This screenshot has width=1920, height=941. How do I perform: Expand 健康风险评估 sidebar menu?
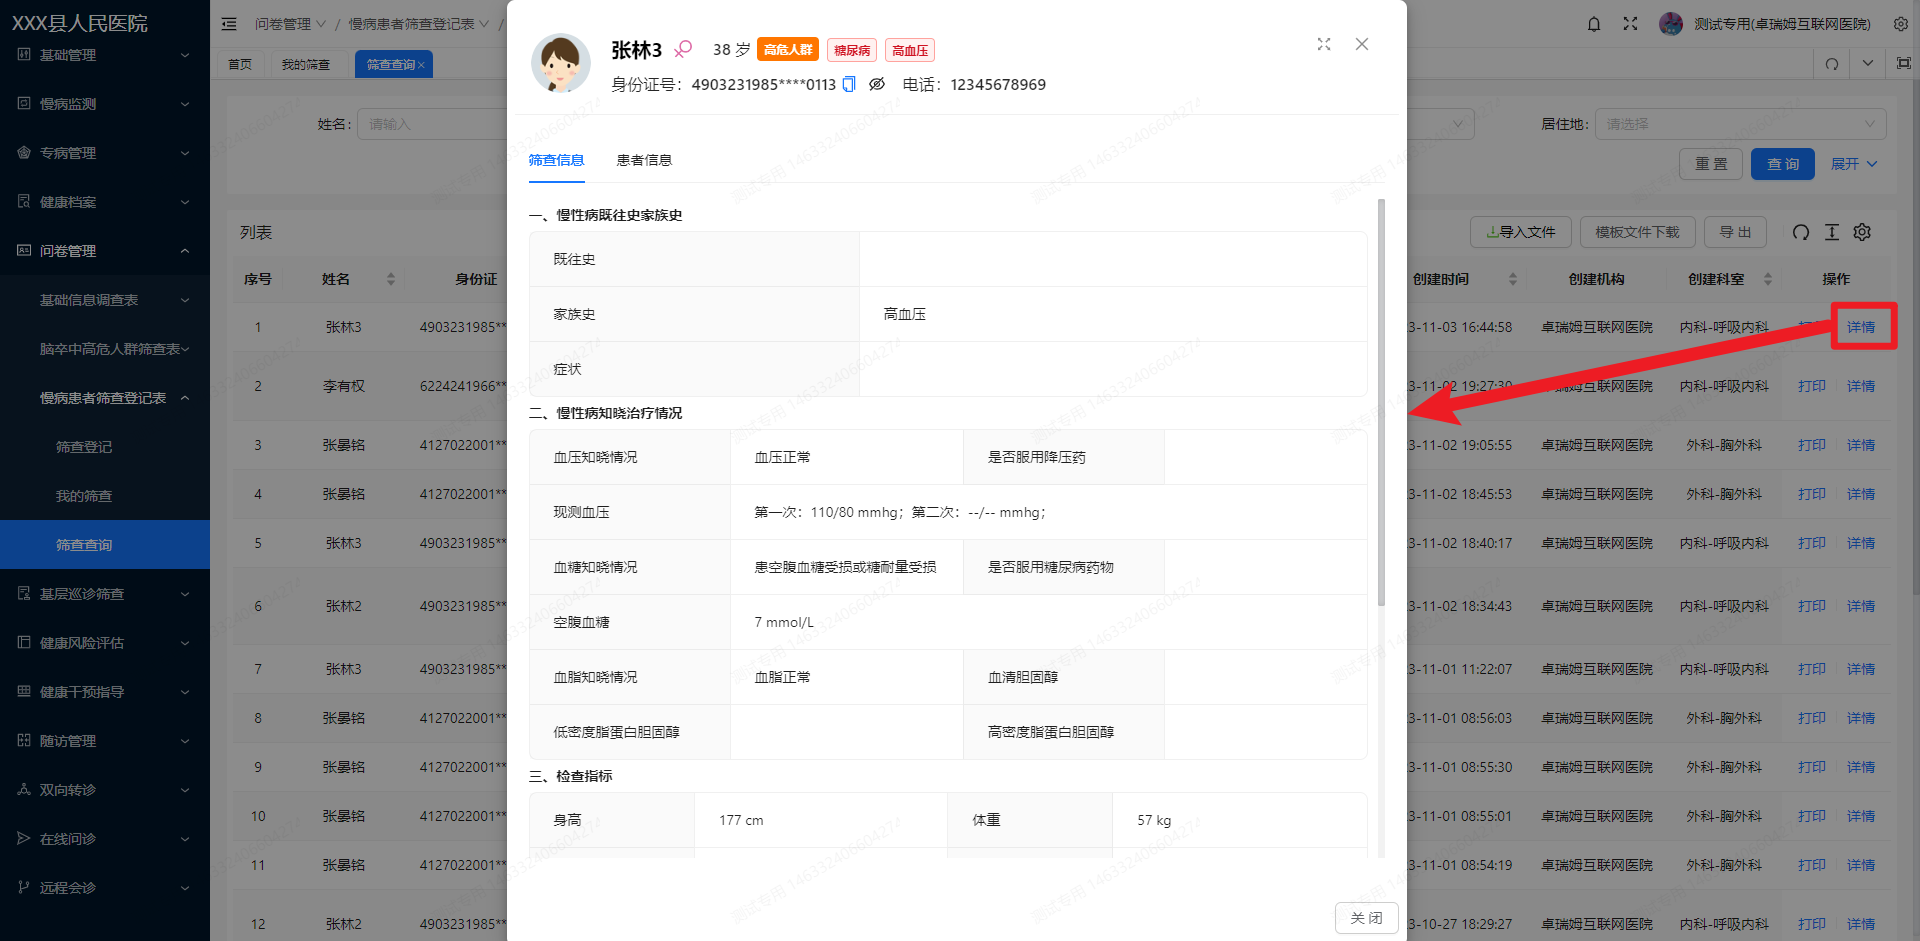(x=105, y=643)
